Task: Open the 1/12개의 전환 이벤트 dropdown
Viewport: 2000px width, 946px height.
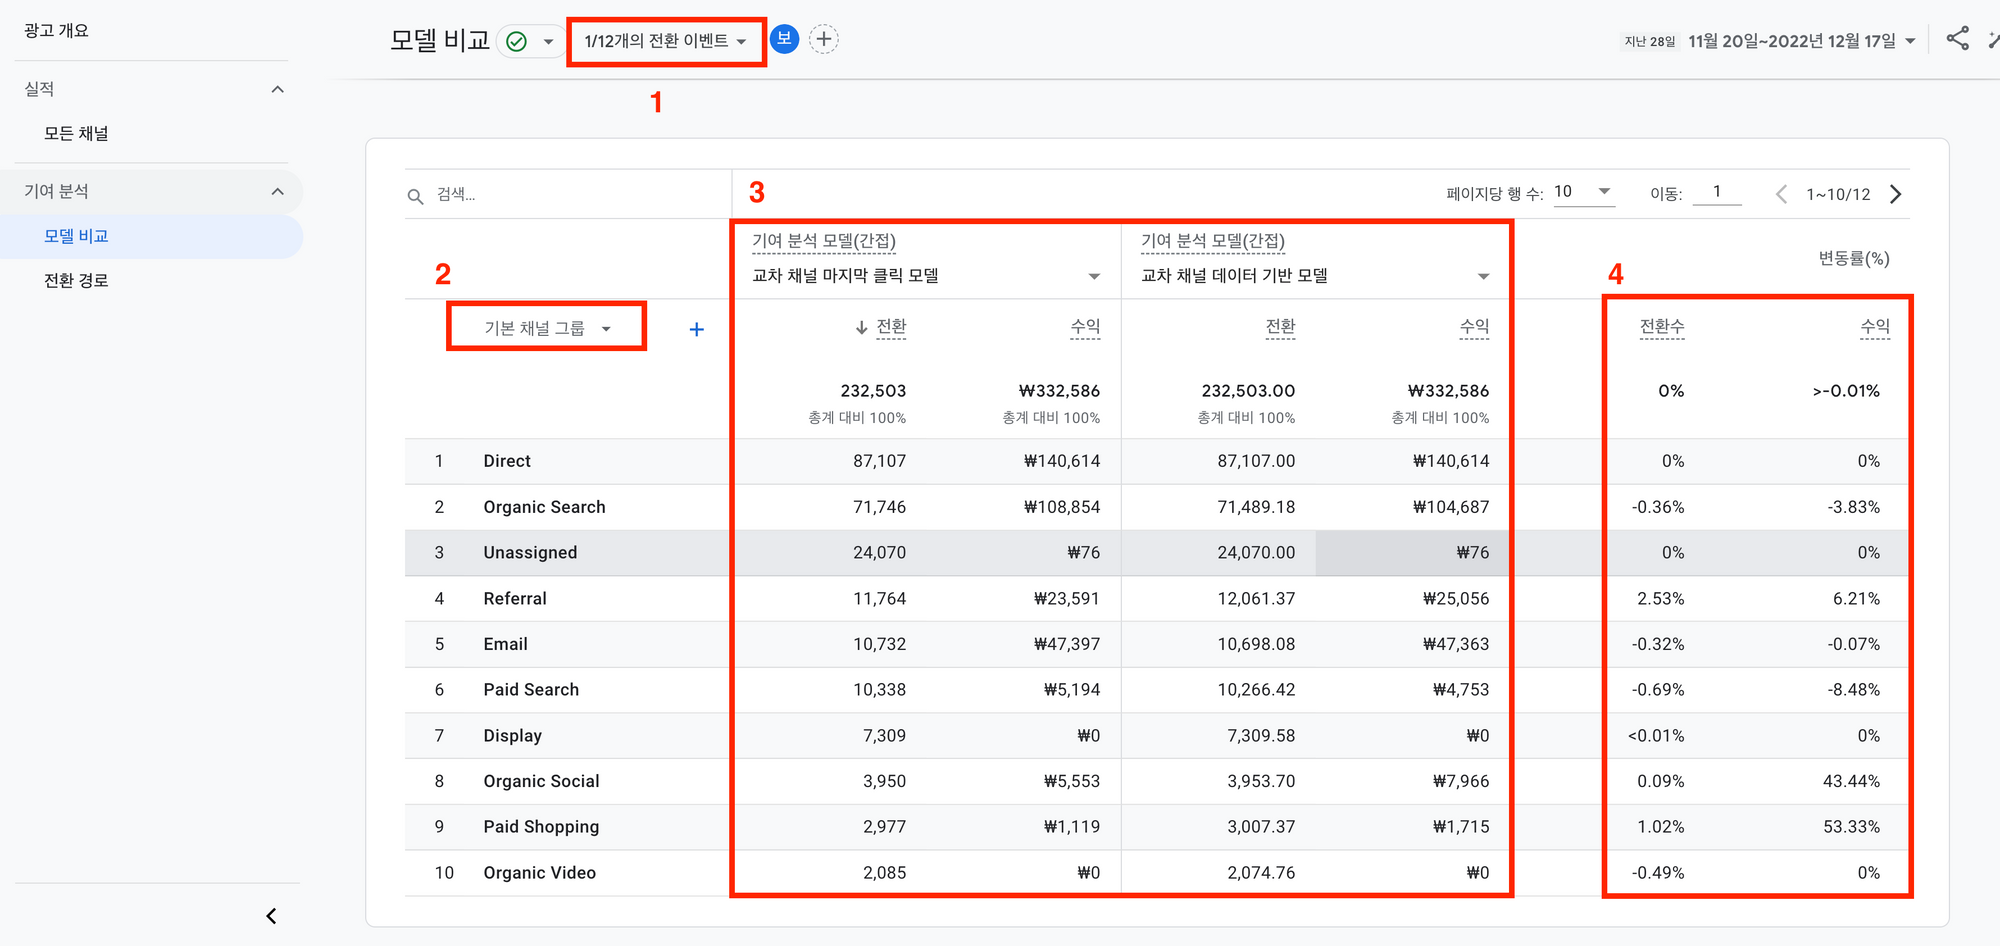Action: pos(665,41)
